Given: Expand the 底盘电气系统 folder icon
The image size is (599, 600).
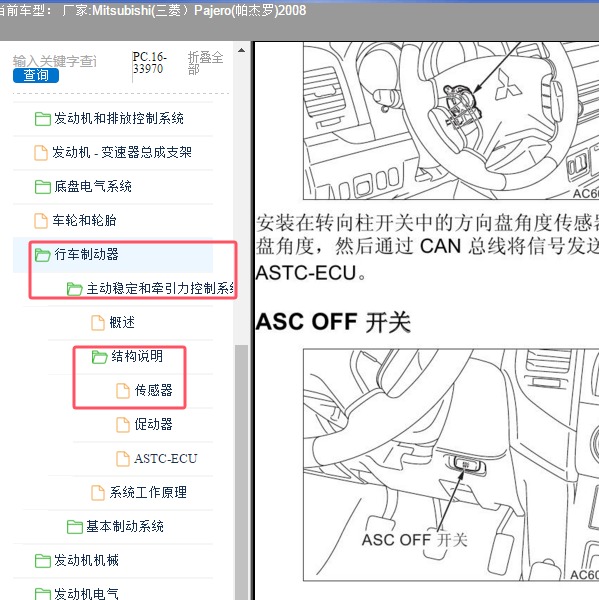Looking at the screenshot, I should click(x=42, y=187).
